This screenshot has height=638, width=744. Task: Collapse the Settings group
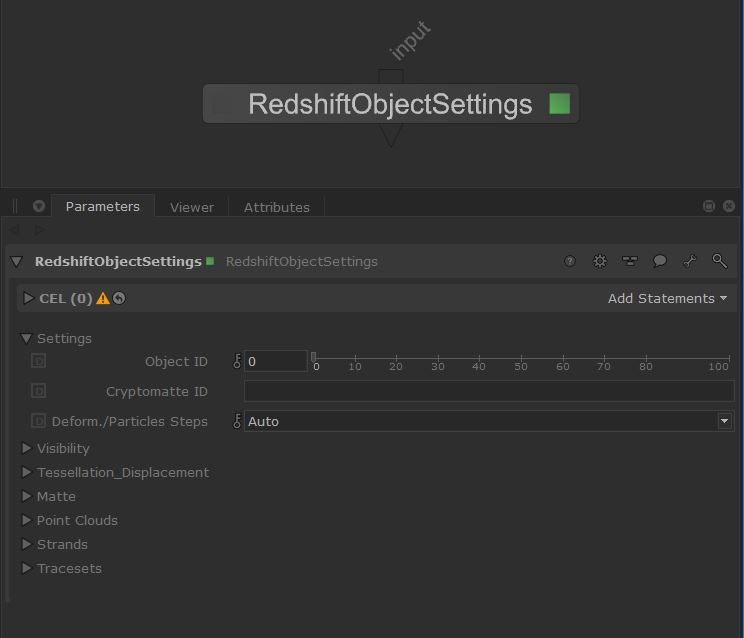[x=26, y=338]
